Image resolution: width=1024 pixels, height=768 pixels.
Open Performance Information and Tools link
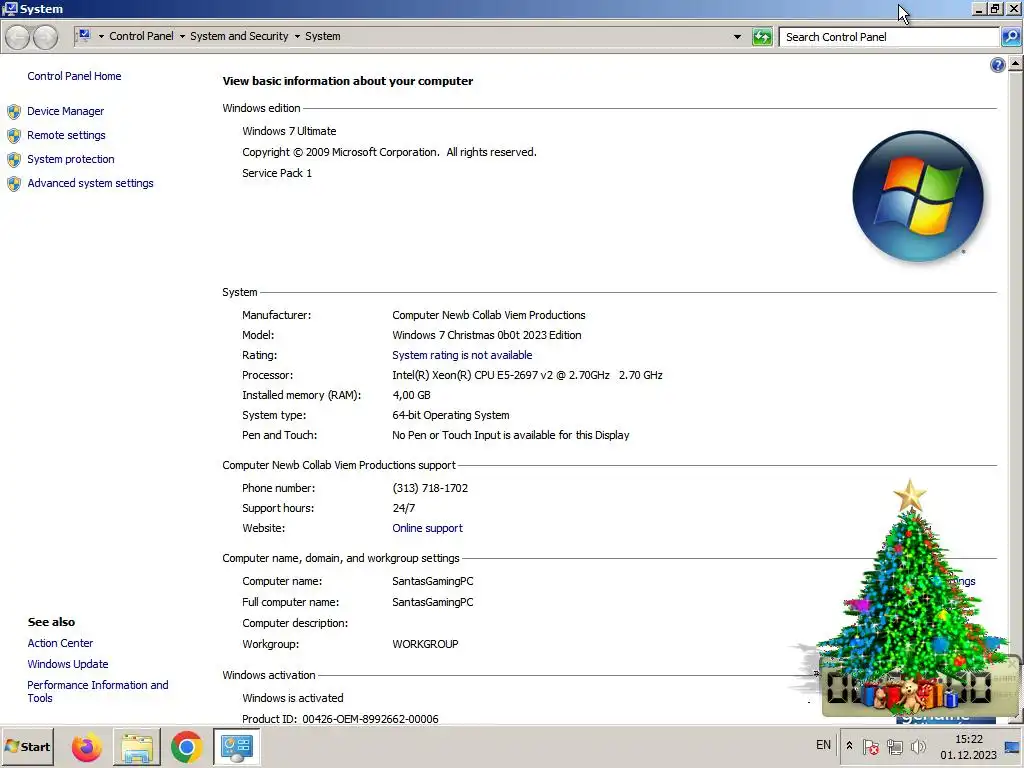[97, 691]
